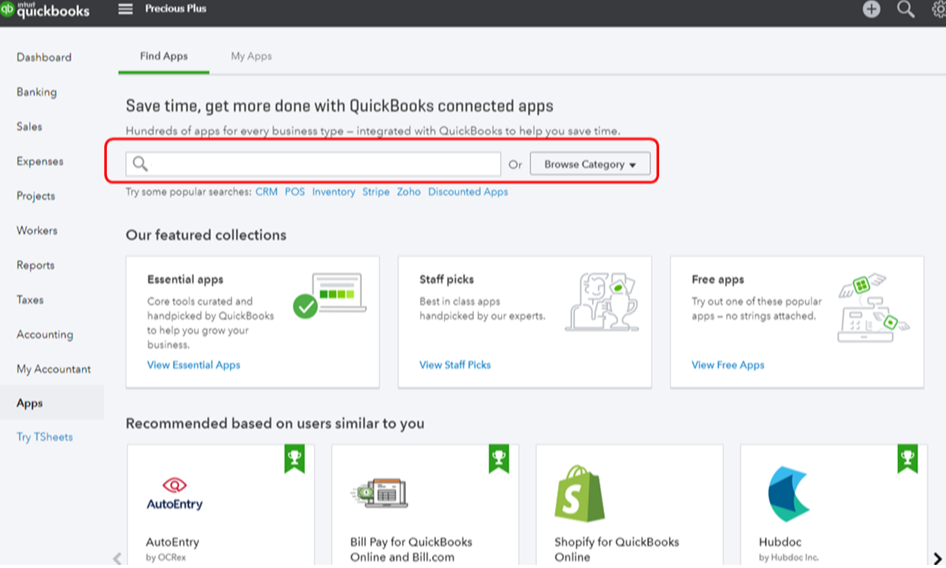Open Dashboard in the sidebar
946x568 pixels.
click(44, 57)
